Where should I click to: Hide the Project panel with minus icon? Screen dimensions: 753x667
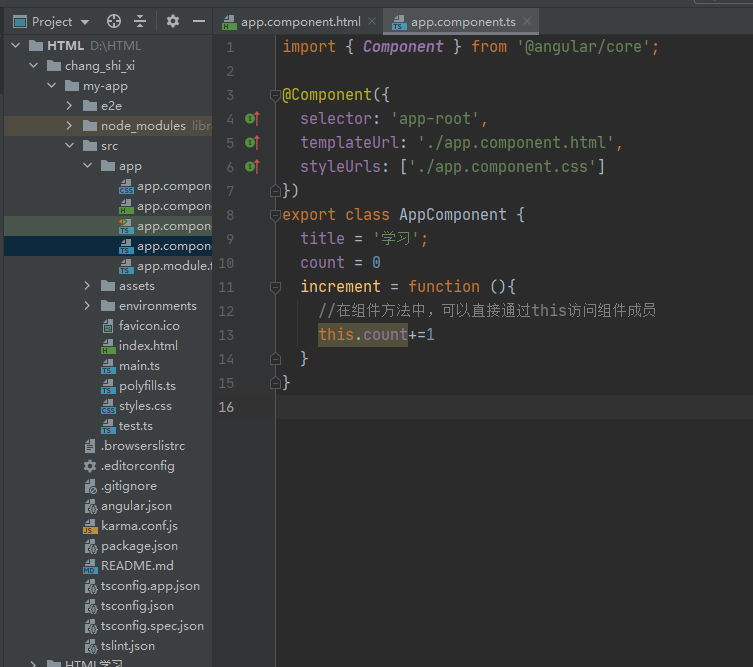[199, 21]
